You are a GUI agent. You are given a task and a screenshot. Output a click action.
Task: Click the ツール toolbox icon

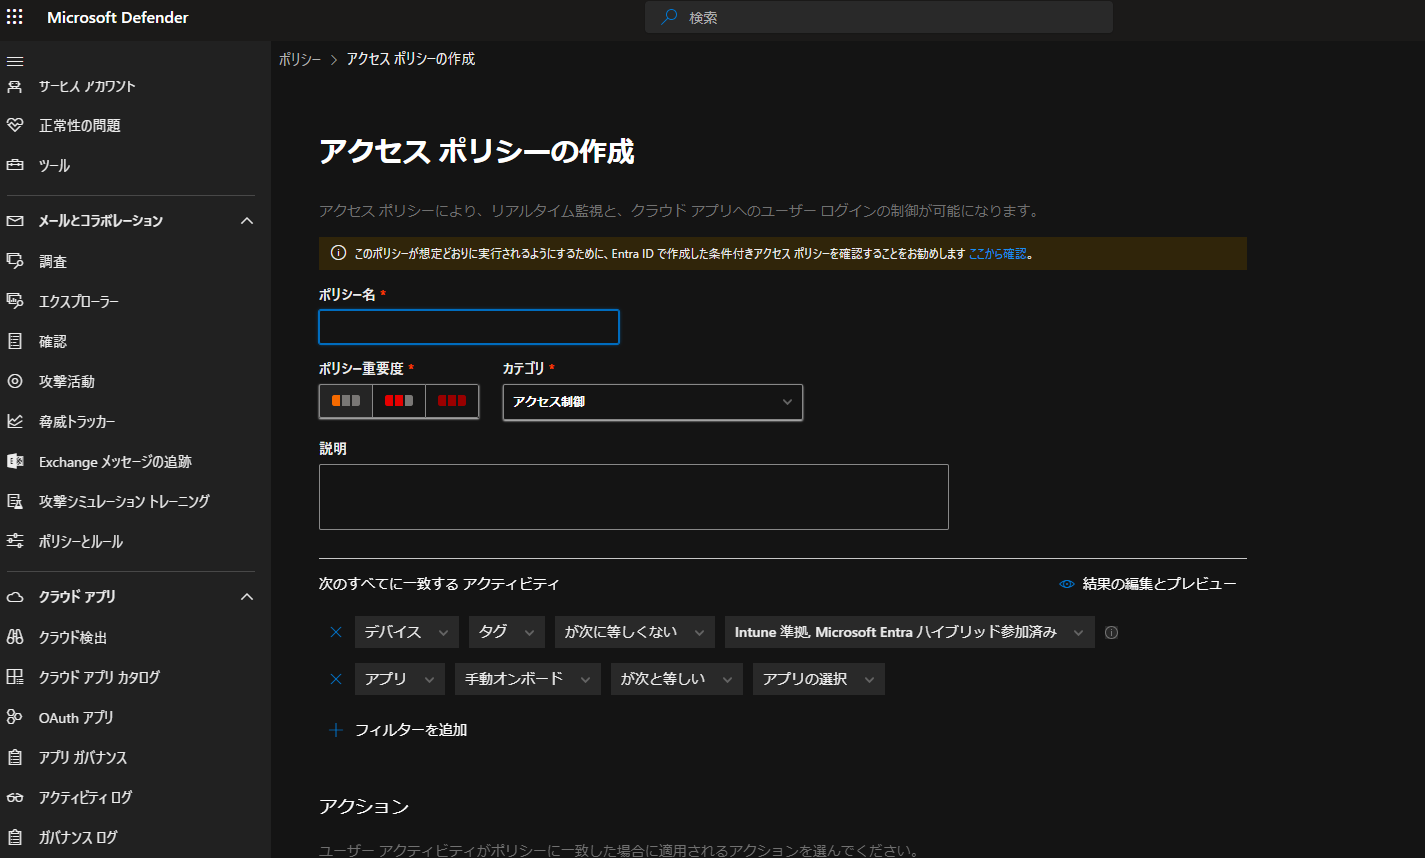point(15,165)
